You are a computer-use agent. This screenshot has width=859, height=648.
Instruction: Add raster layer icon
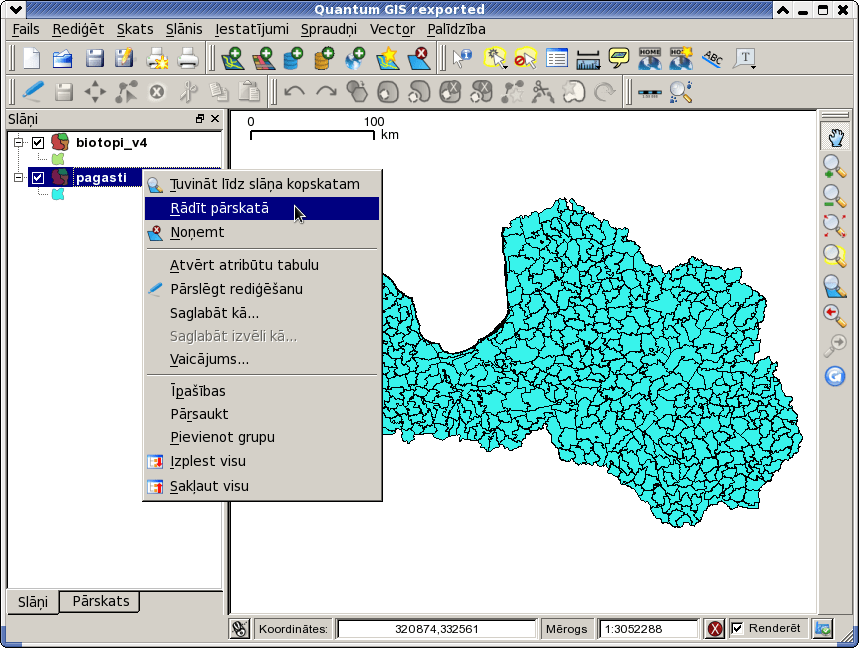[264, 58]
